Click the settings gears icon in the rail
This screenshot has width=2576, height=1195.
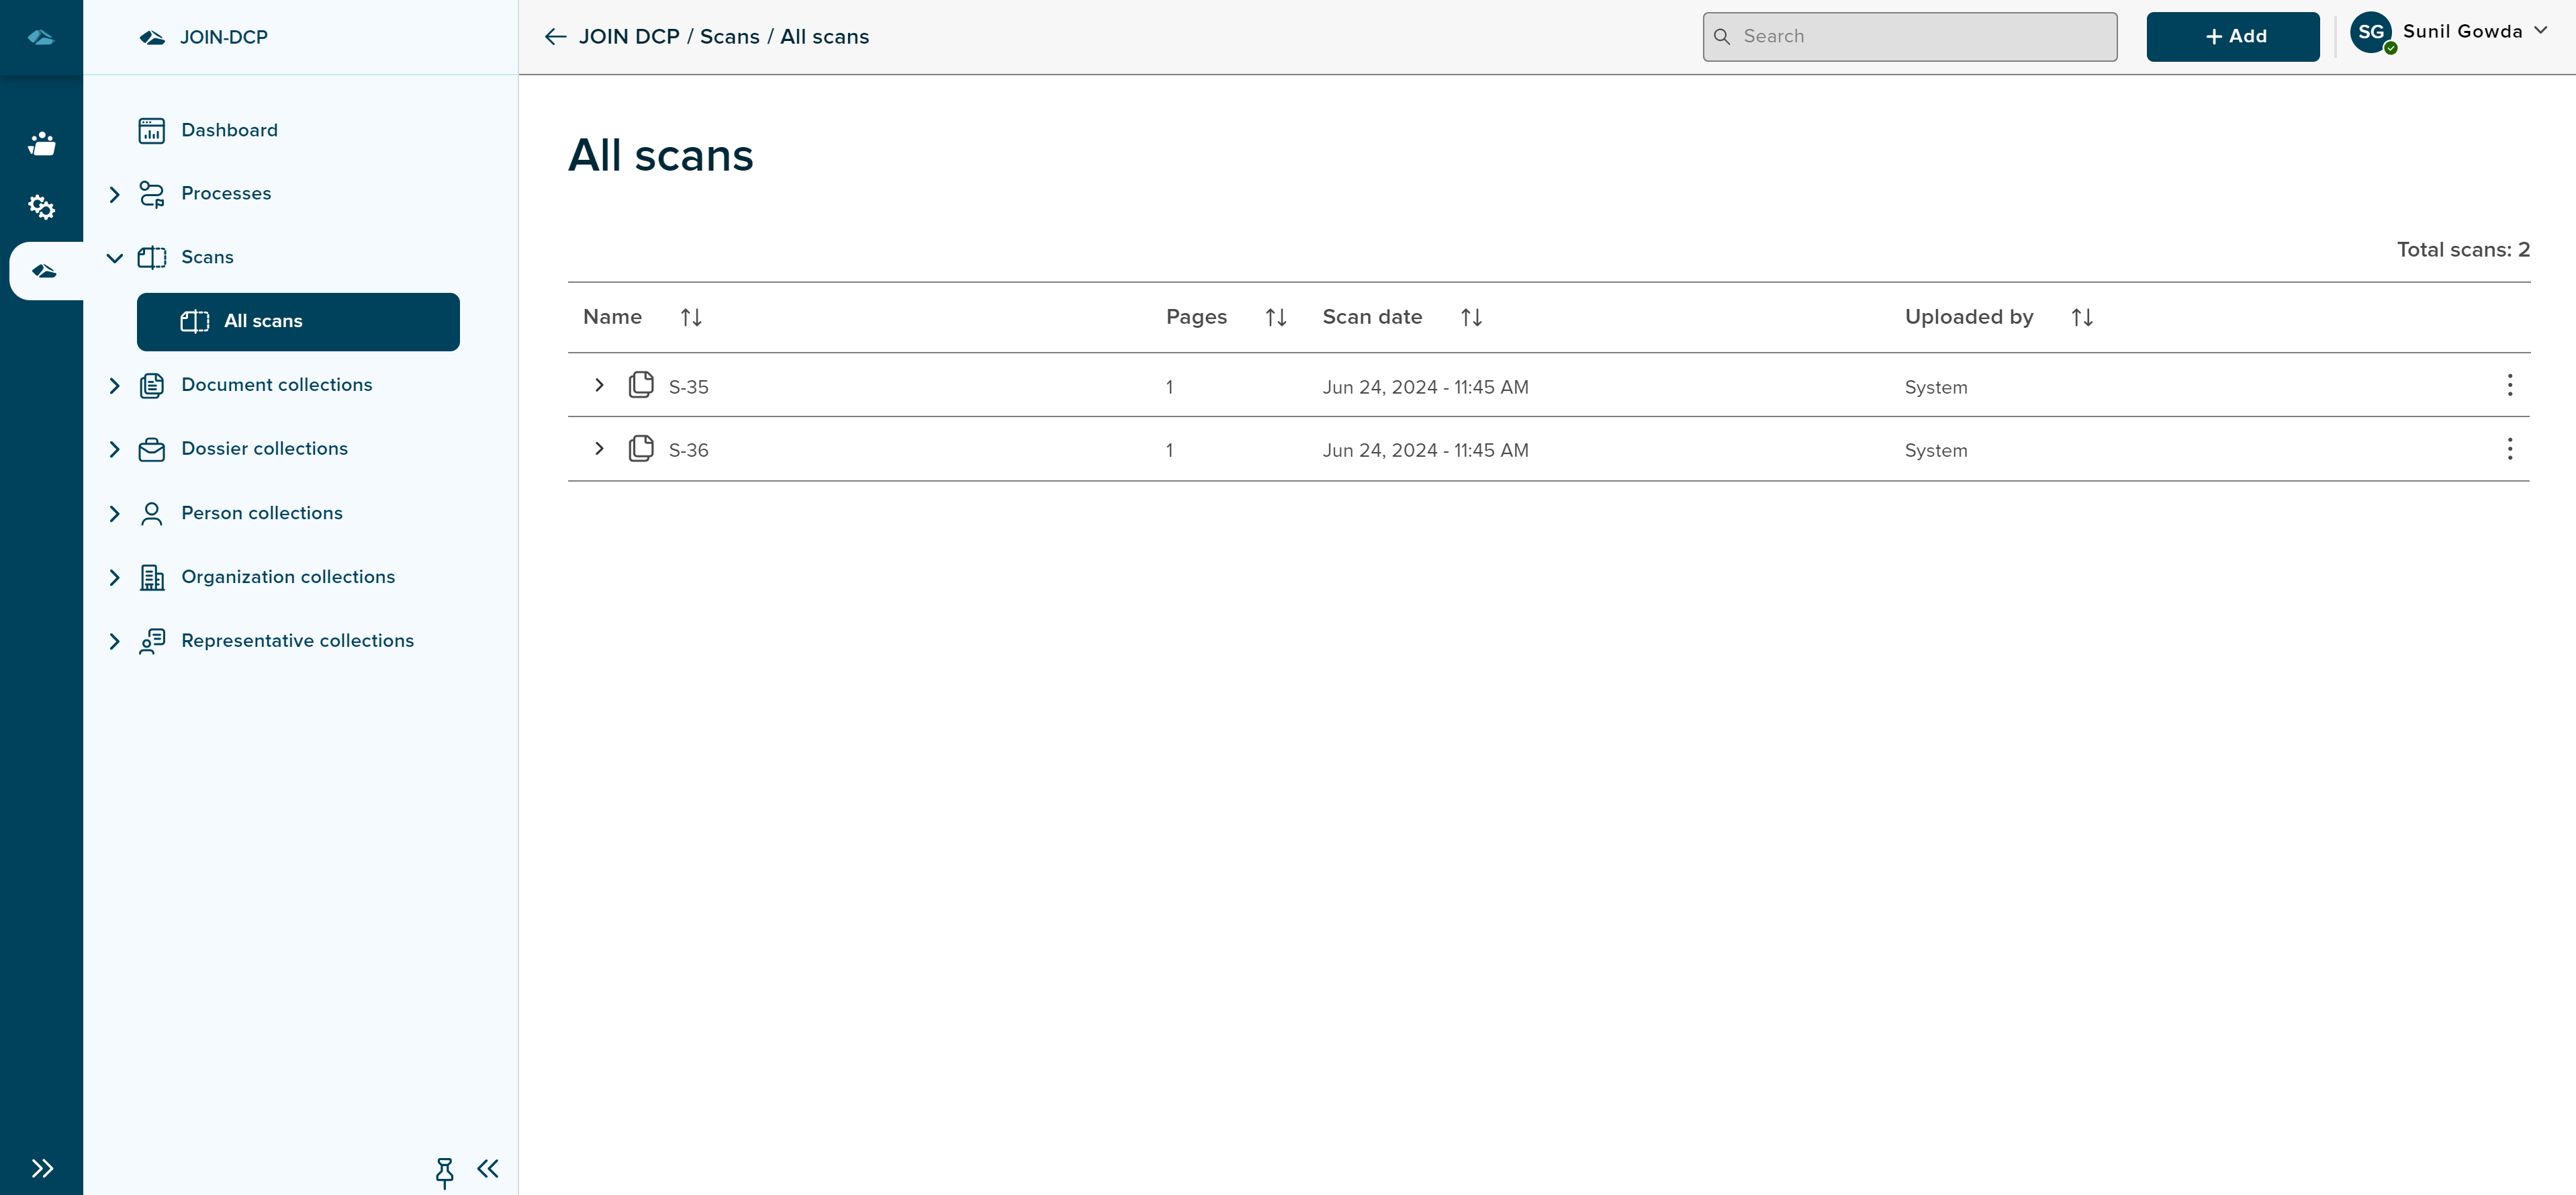[x=42, y=207]
